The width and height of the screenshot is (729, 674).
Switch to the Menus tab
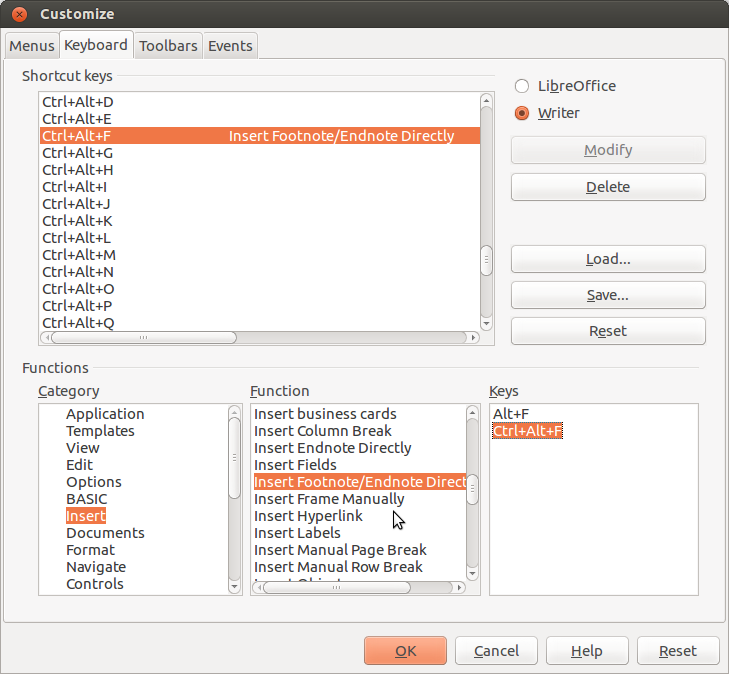(32, 46)
